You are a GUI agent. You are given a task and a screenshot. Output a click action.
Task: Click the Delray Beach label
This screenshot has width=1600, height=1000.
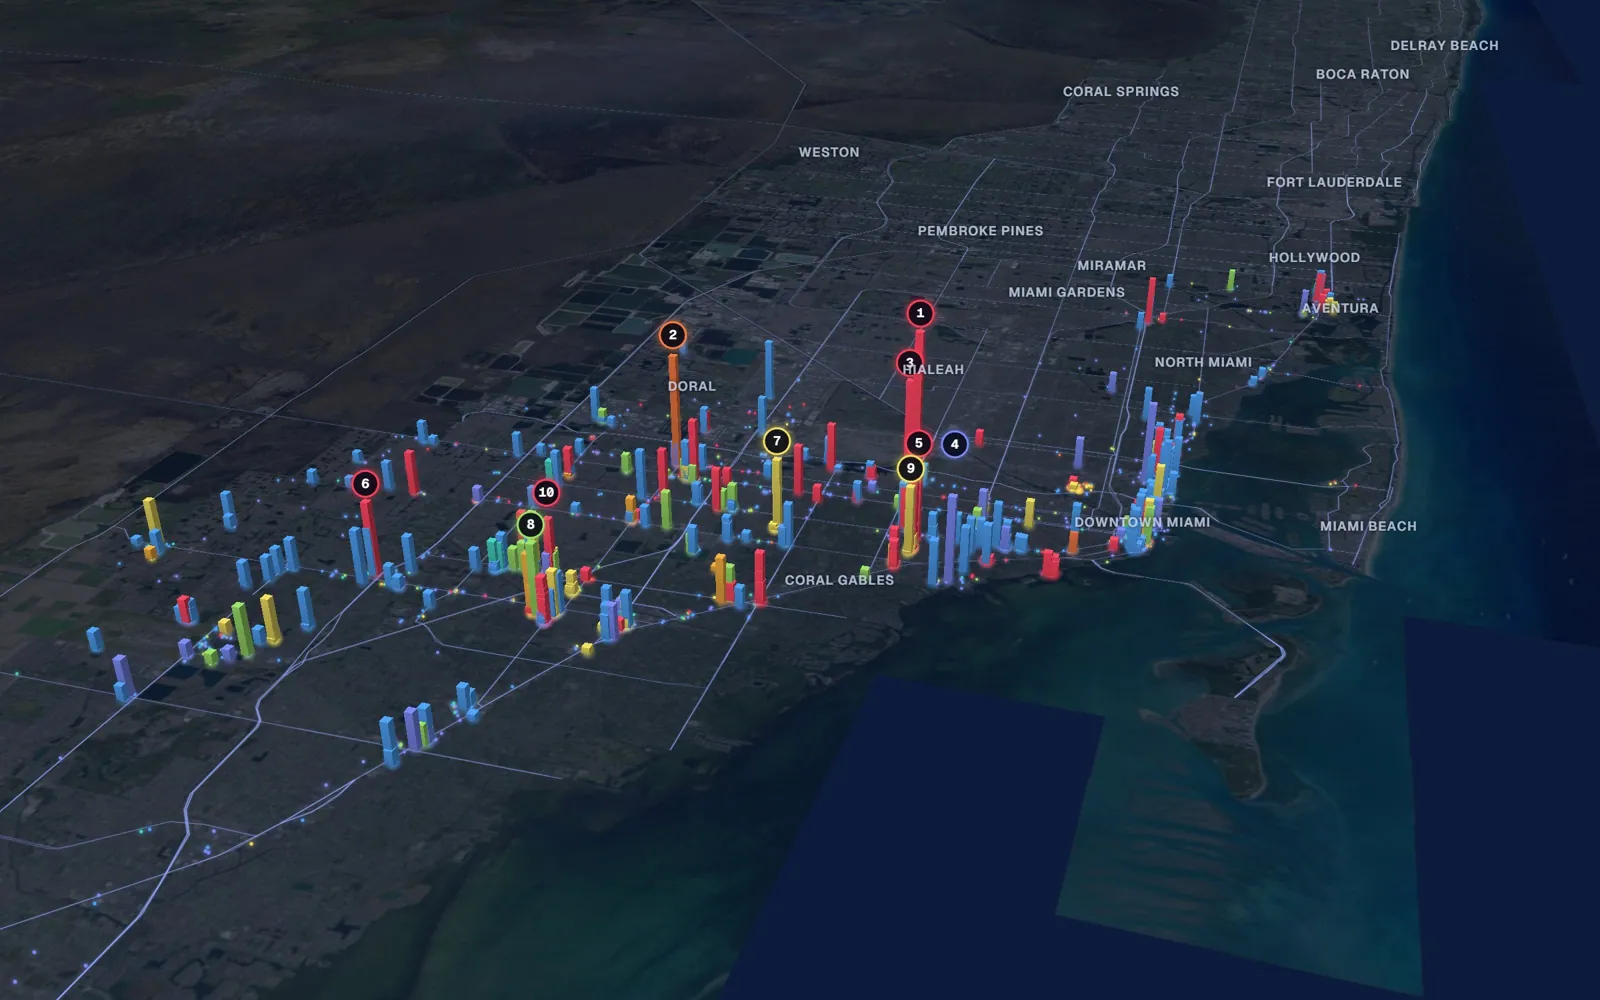pos(1444,45)
